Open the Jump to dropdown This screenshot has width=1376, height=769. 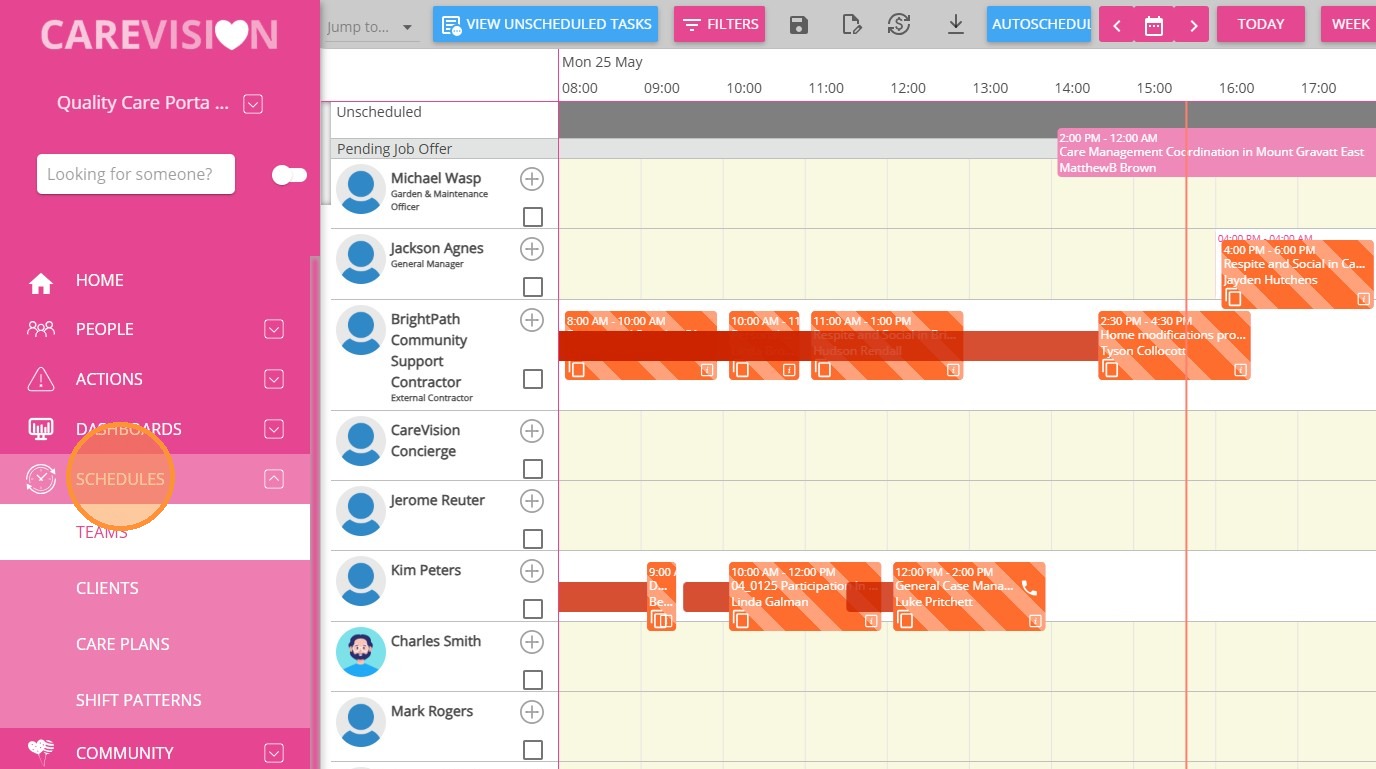point(370,27)
